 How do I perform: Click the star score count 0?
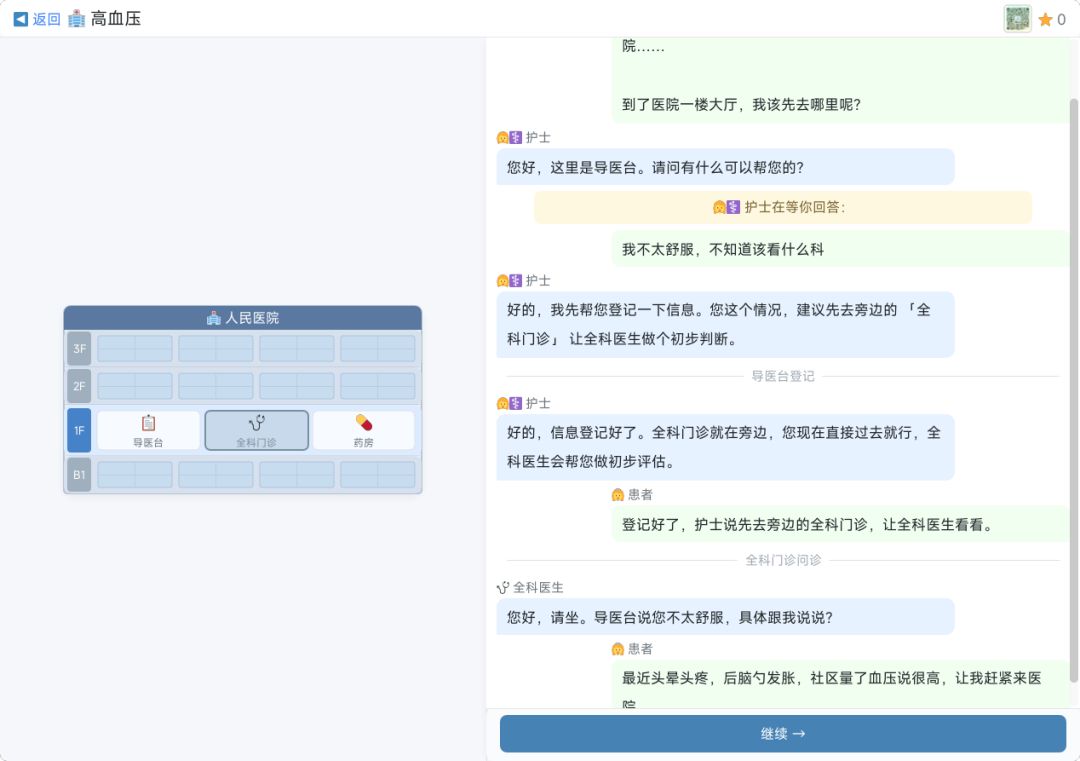tap(1061, 19)
